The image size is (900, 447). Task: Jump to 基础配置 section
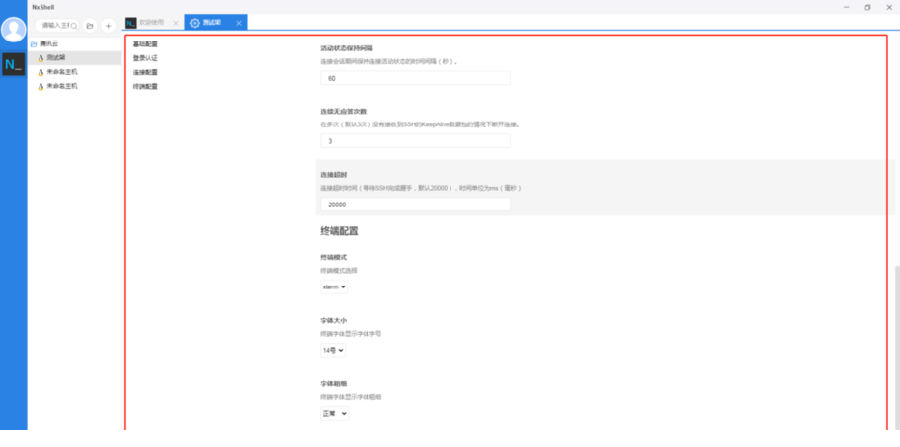click(x=145, y=44)
